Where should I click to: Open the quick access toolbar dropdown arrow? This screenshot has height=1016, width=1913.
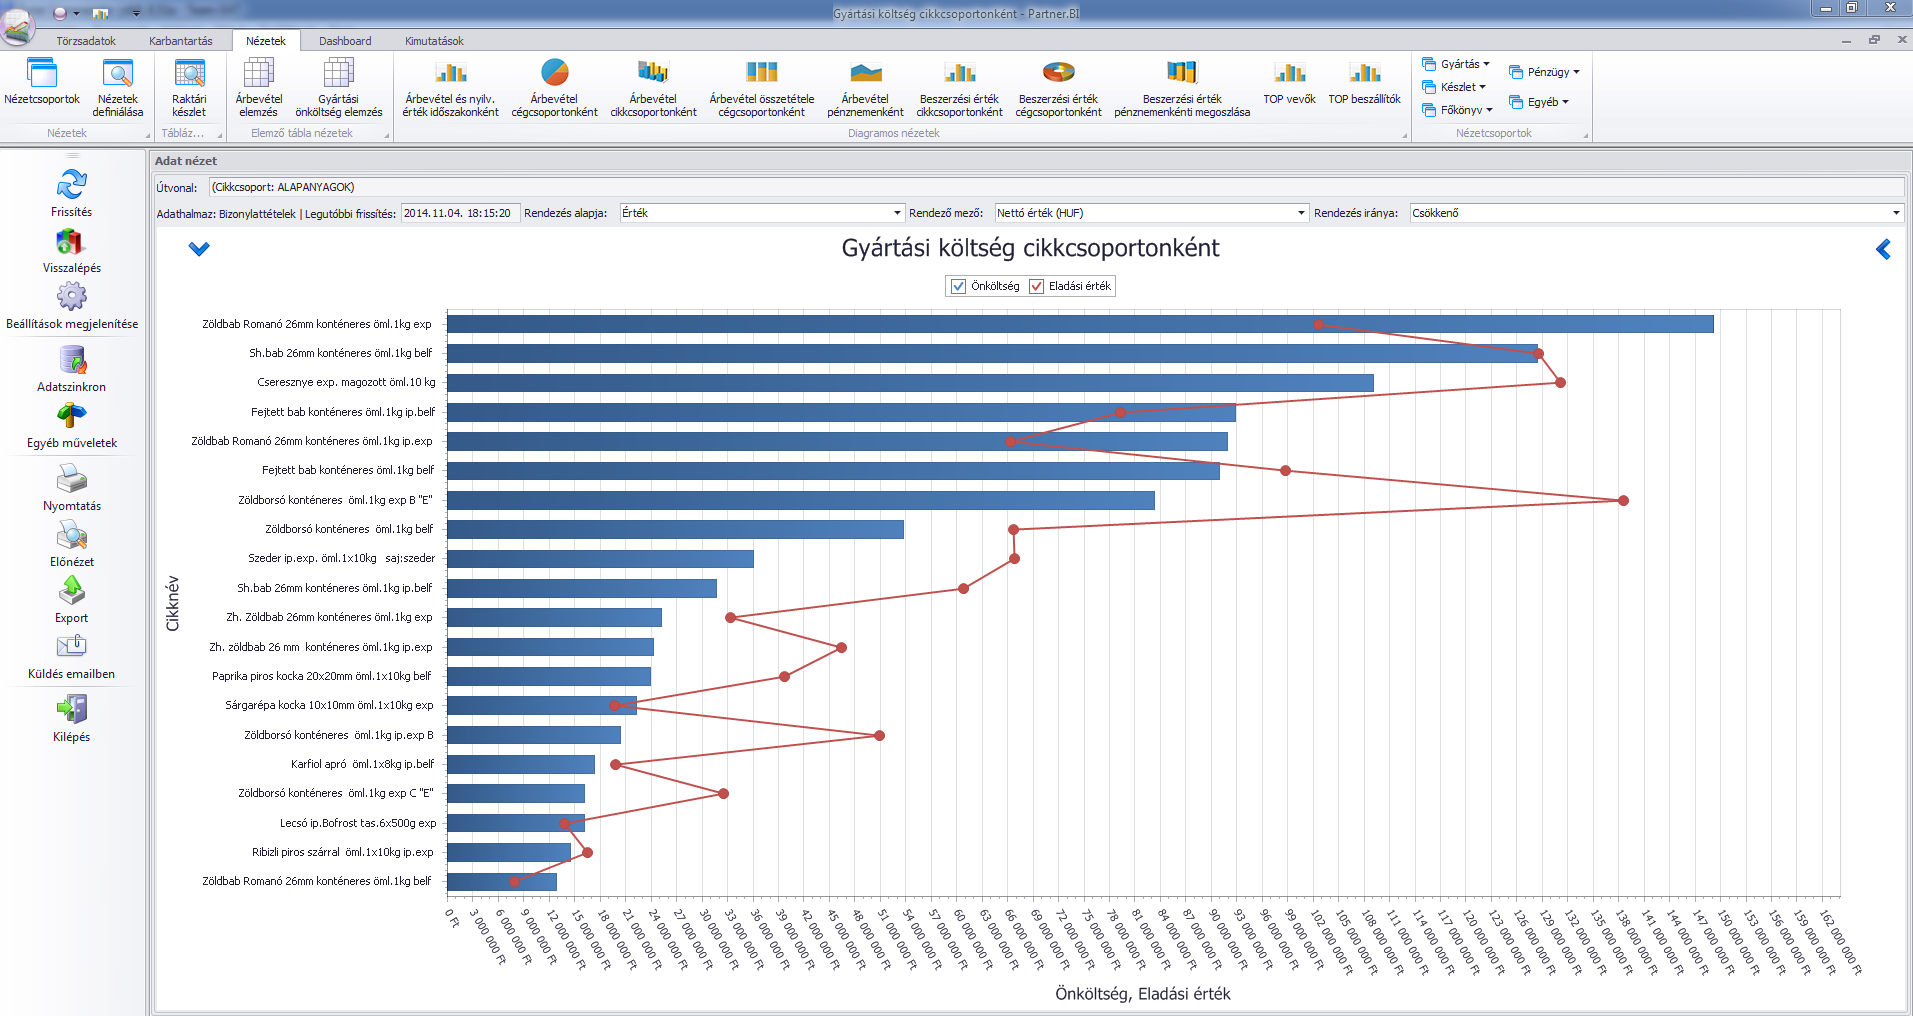136,13
